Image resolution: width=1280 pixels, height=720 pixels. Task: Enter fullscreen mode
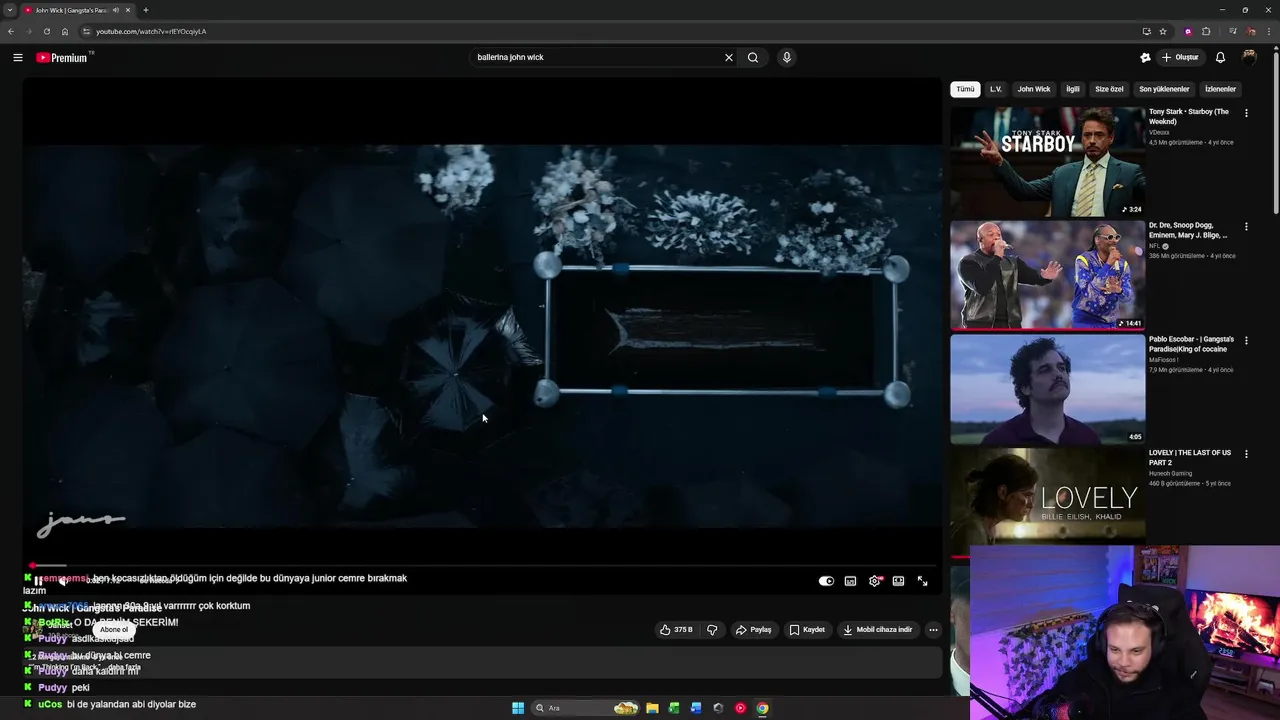[922, 581]
